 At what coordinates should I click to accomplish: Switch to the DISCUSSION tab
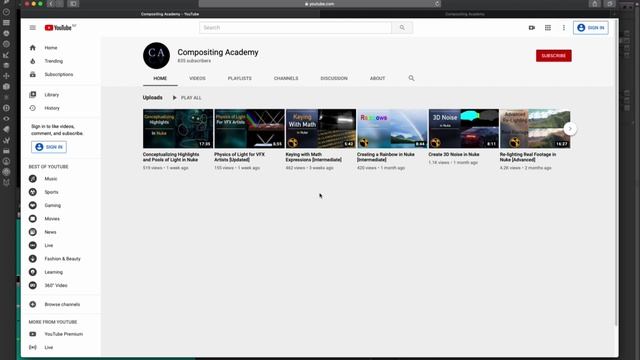(334, 78)
